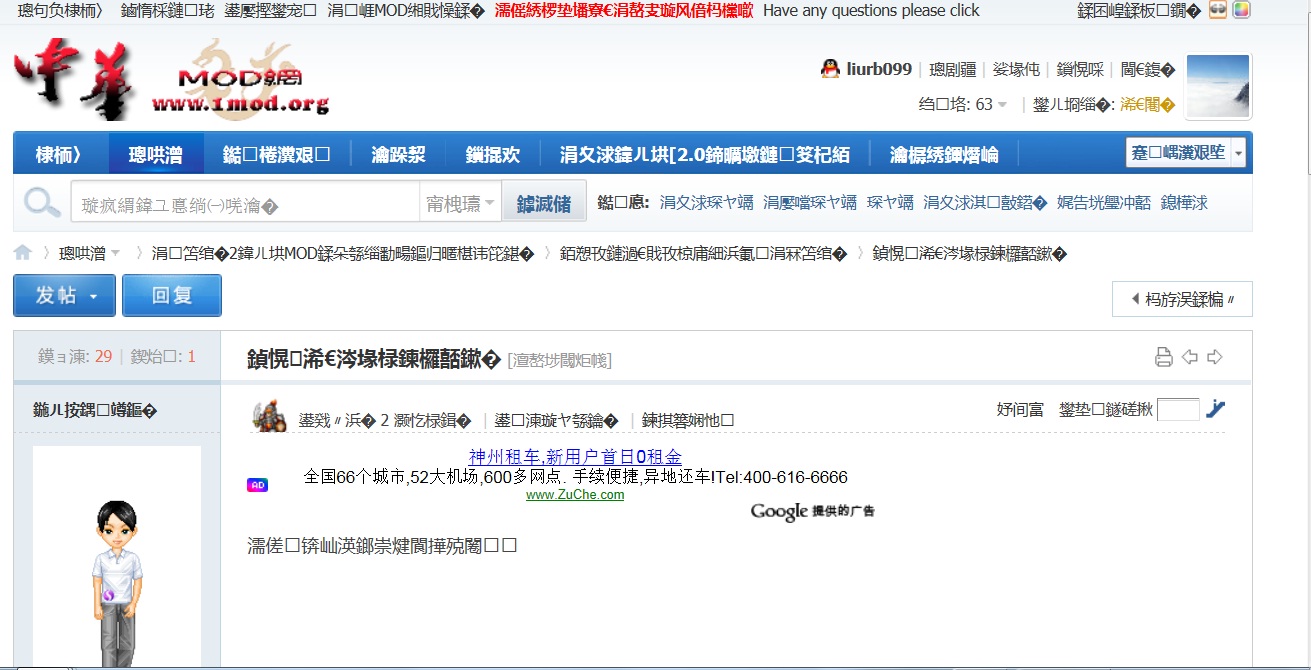Open the search type dropdown in search bar
This screenshot has height=670, width=1311.
460,203
